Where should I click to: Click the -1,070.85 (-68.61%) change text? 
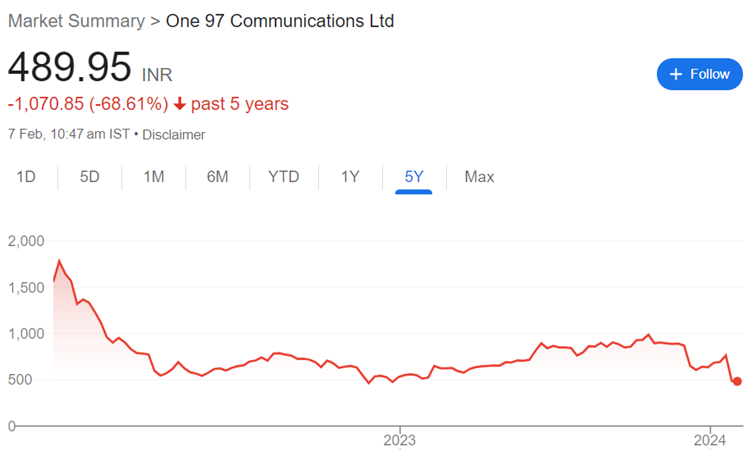pos(87,104)
